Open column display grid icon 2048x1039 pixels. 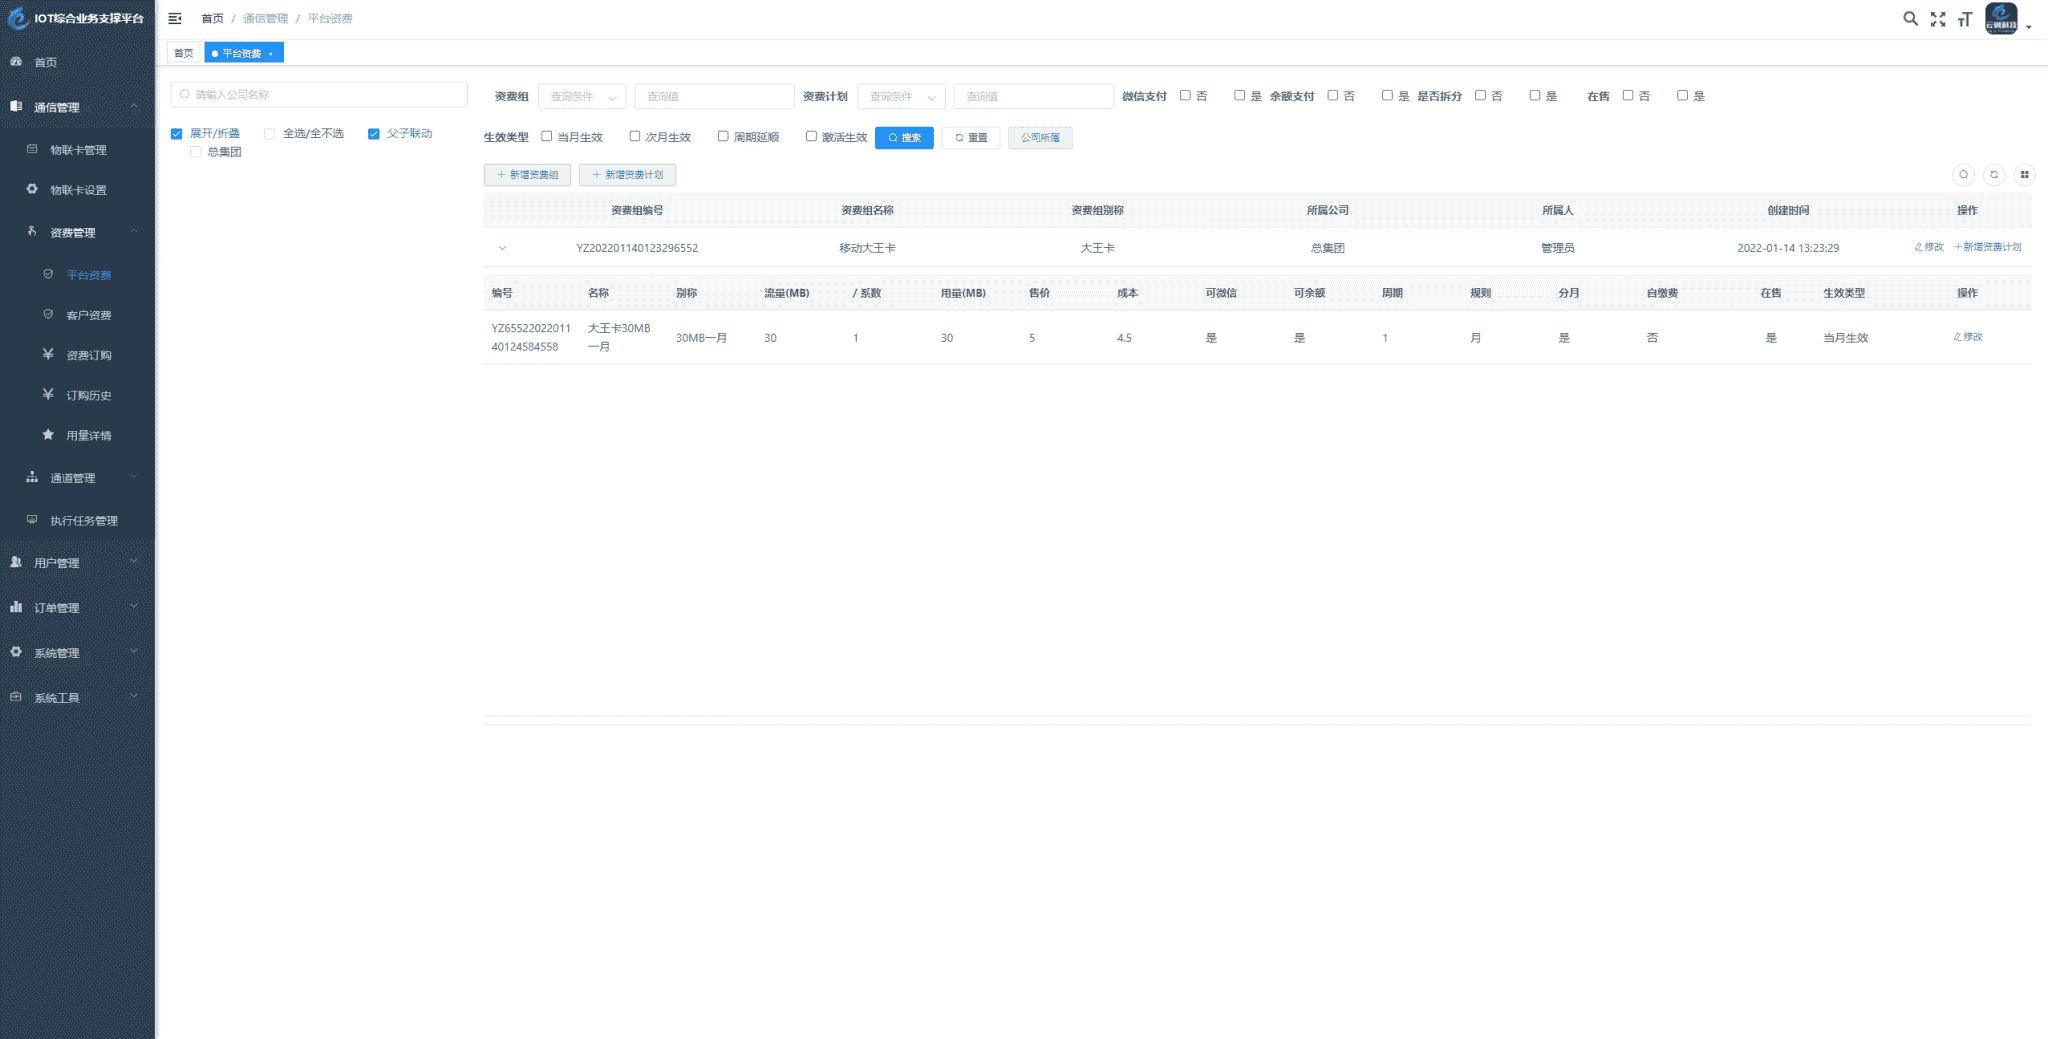pyautogui.click(x=2024, y=175)
